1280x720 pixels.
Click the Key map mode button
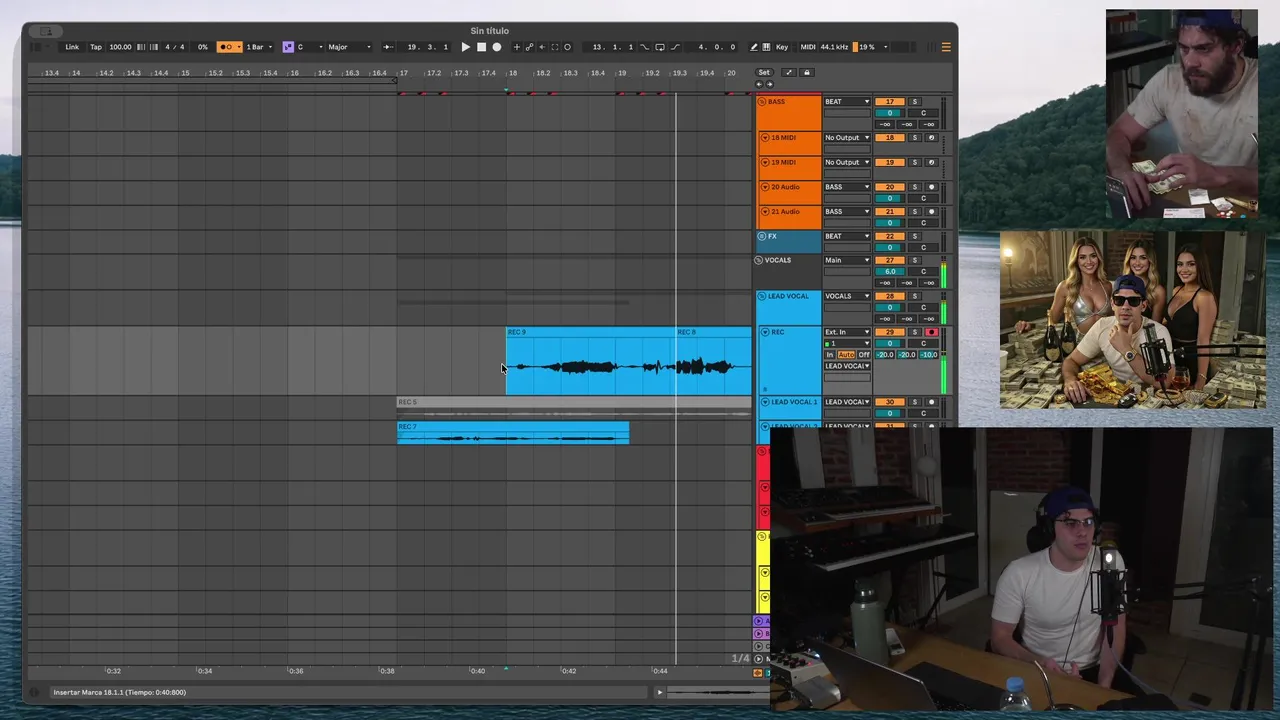(x=782, y=47)
